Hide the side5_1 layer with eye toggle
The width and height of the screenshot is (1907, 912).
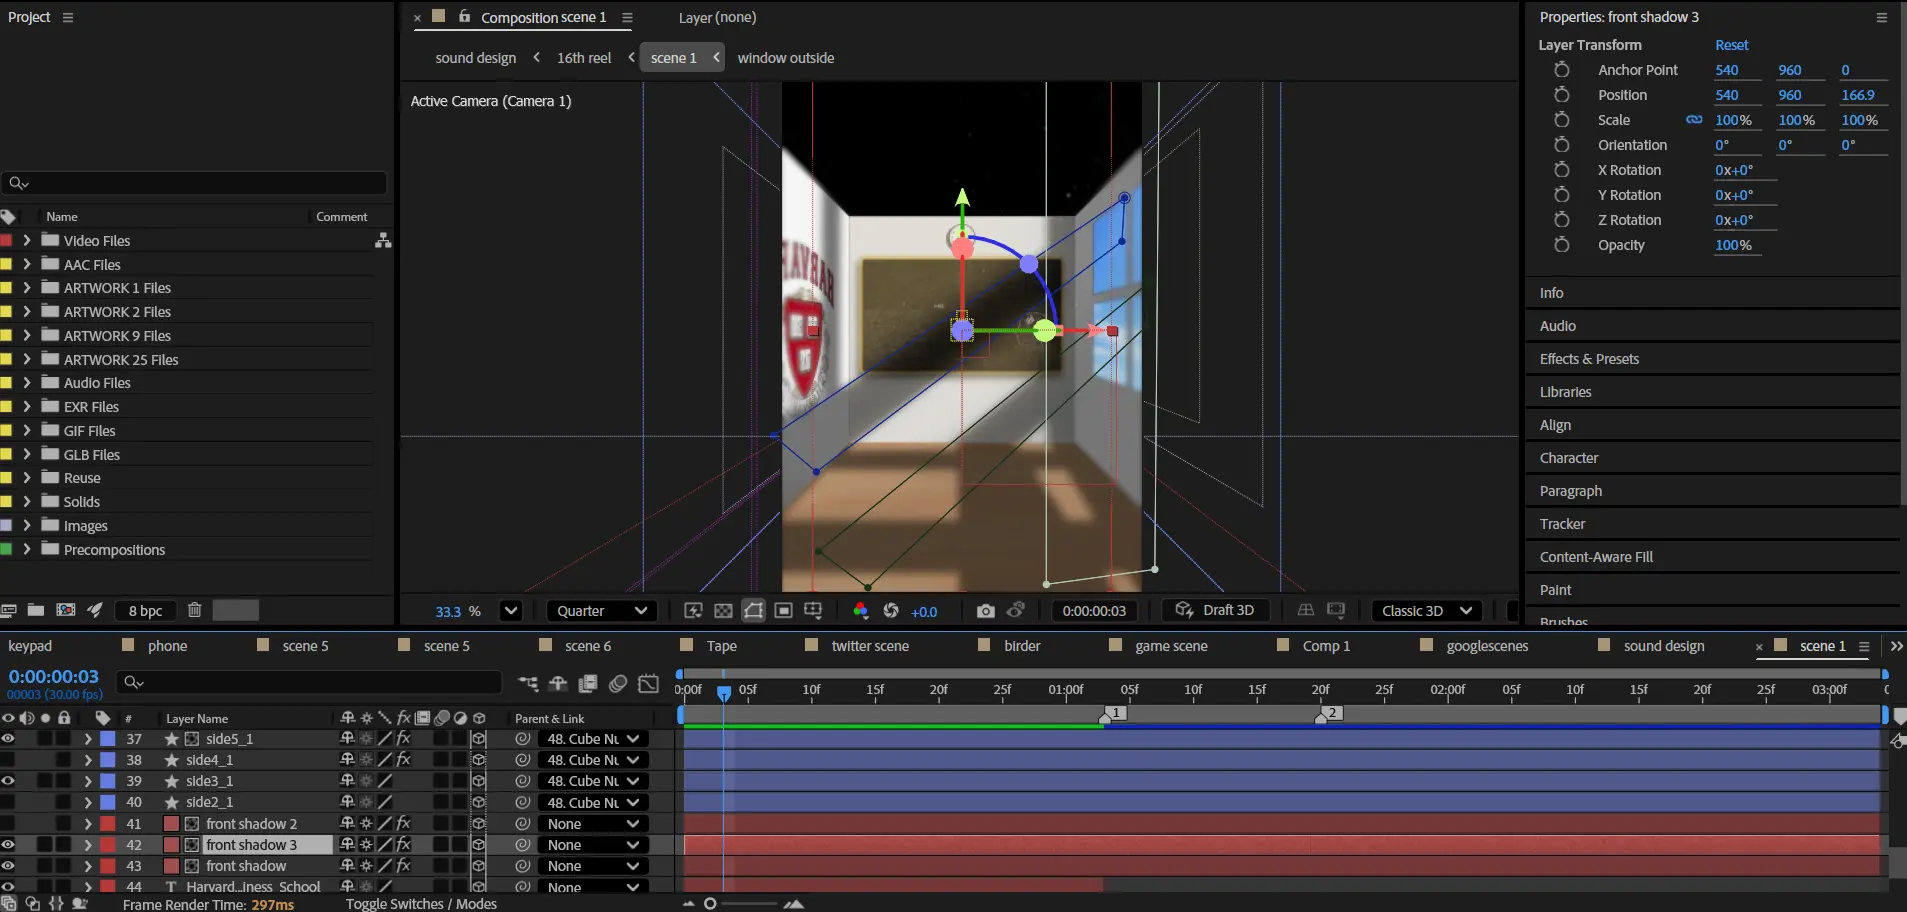(8, 739)
